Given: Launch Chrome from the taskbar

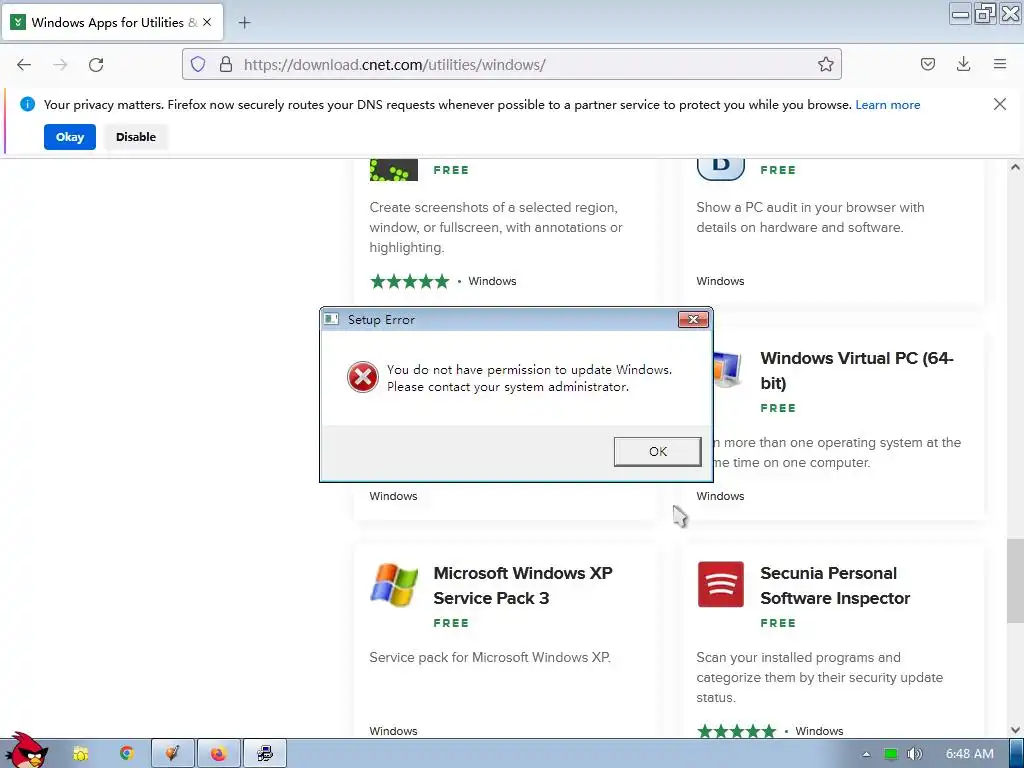Looking at the screenshot, I should coord(127,754).
